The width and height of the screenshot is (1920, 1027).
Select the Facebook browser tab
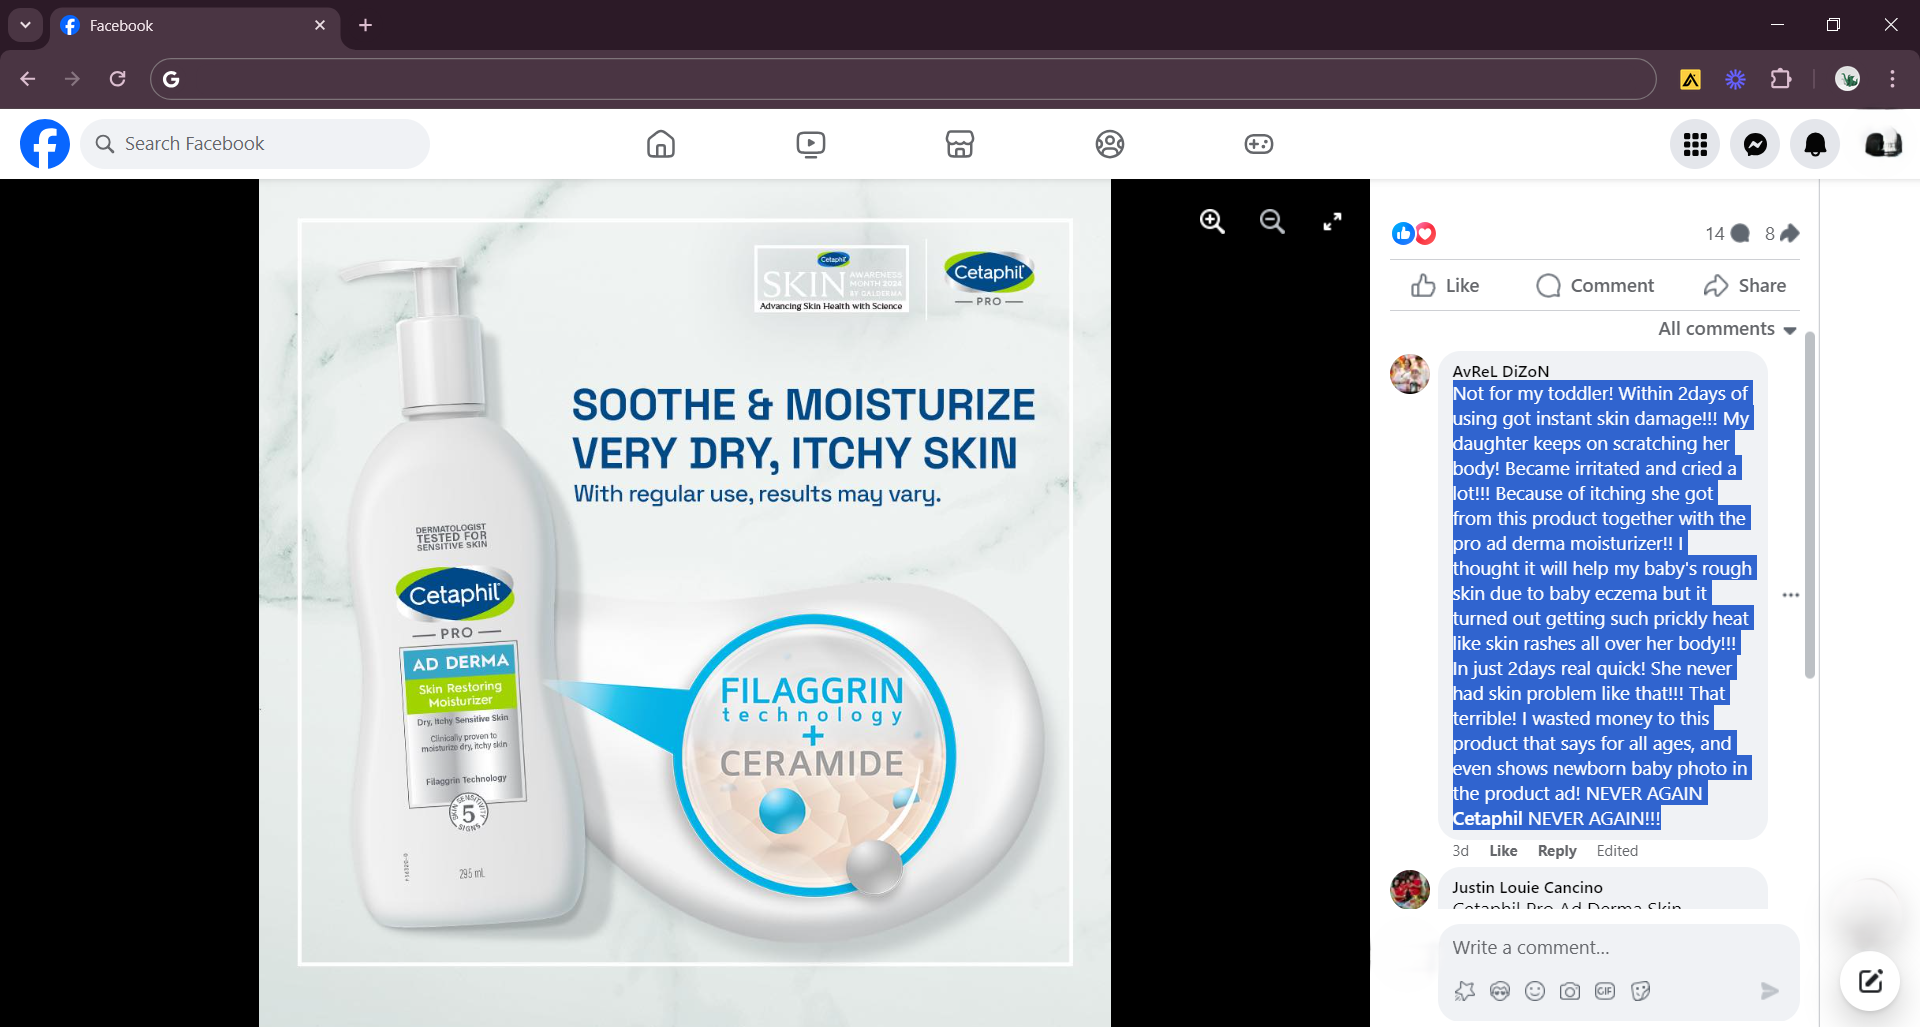pos(194,25)
